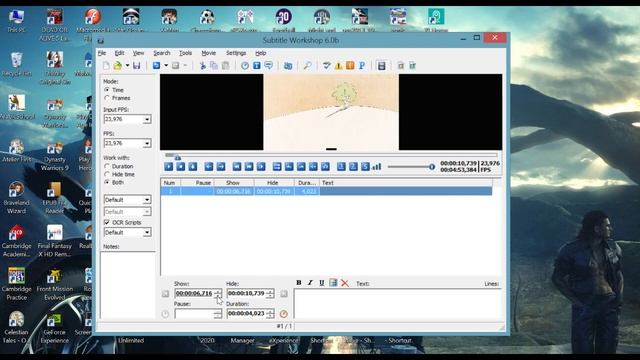
Task: Click the Show time input field
Action: (194, 293)
